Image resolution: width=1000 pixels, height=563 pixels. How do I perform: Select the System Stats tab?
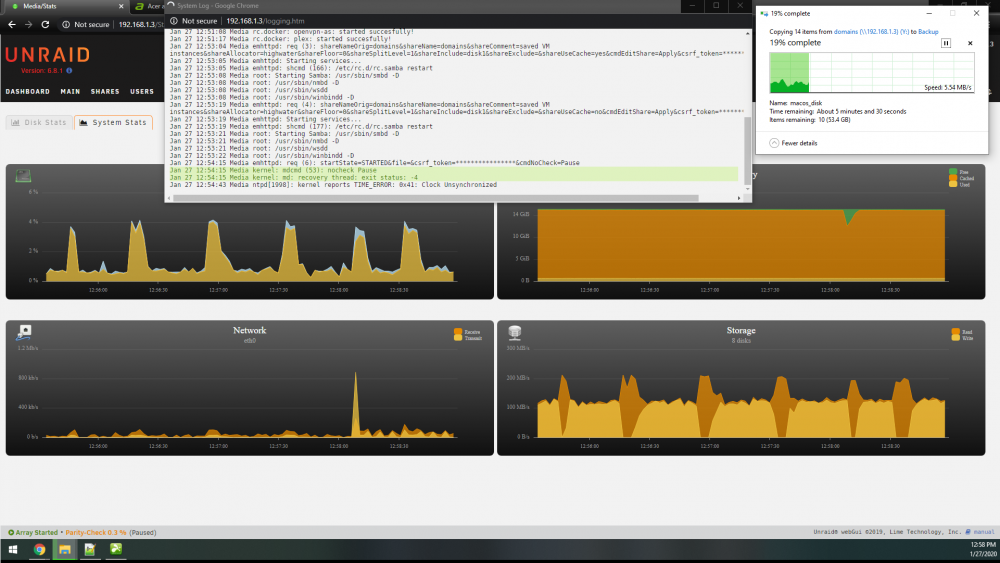click(x=113, y=122)
